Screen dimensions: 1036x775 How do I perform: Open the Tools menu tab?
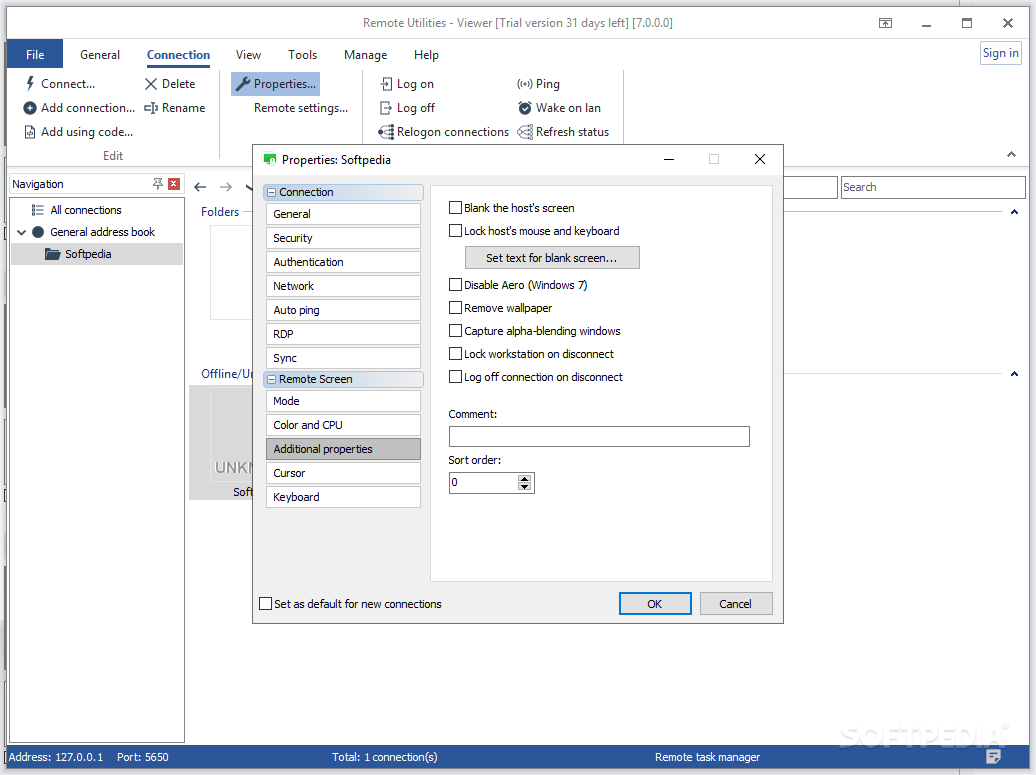pyautogui.click(x=302, y=55)
